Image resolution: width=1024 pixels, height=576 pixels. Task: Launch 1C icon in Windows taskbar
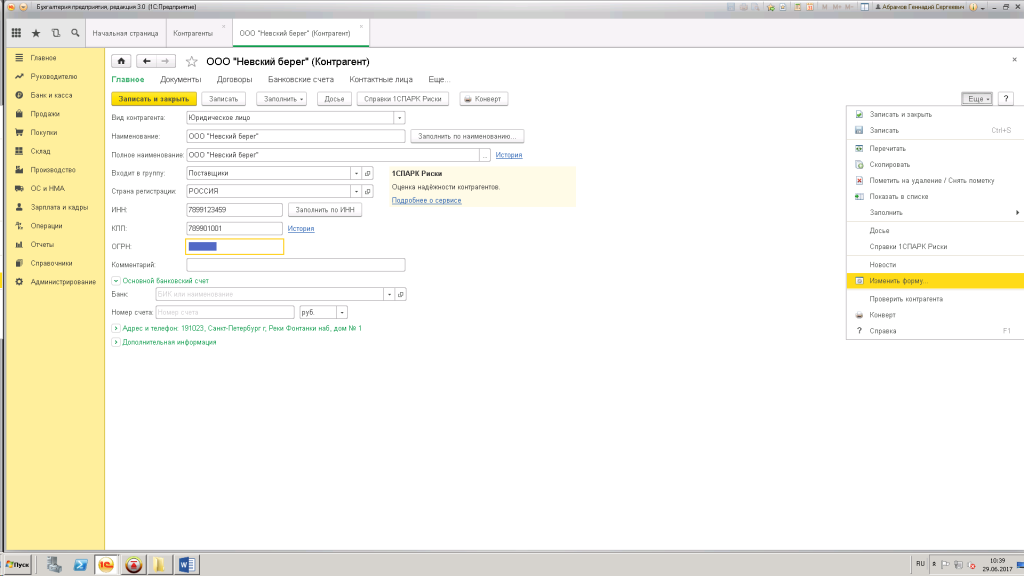coord(106,565)
